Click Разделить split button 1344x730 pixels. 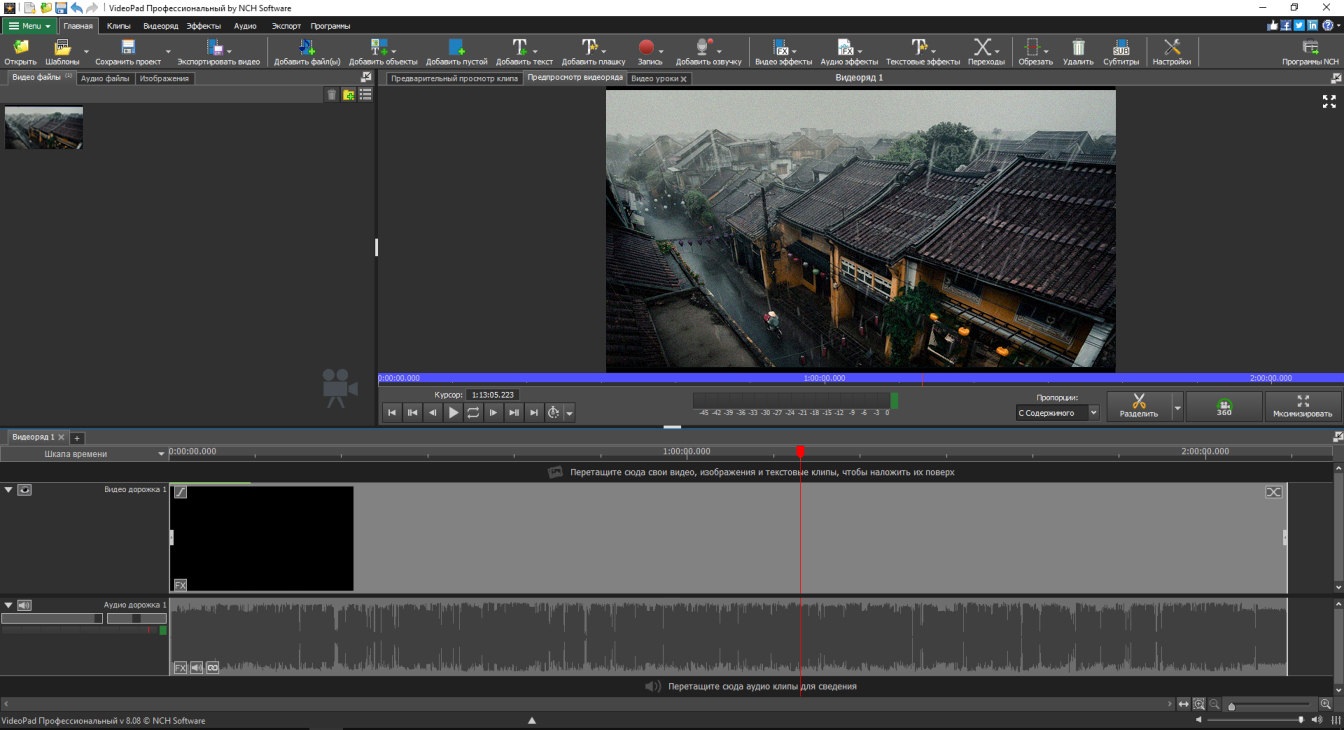(x=1139, y=407)
